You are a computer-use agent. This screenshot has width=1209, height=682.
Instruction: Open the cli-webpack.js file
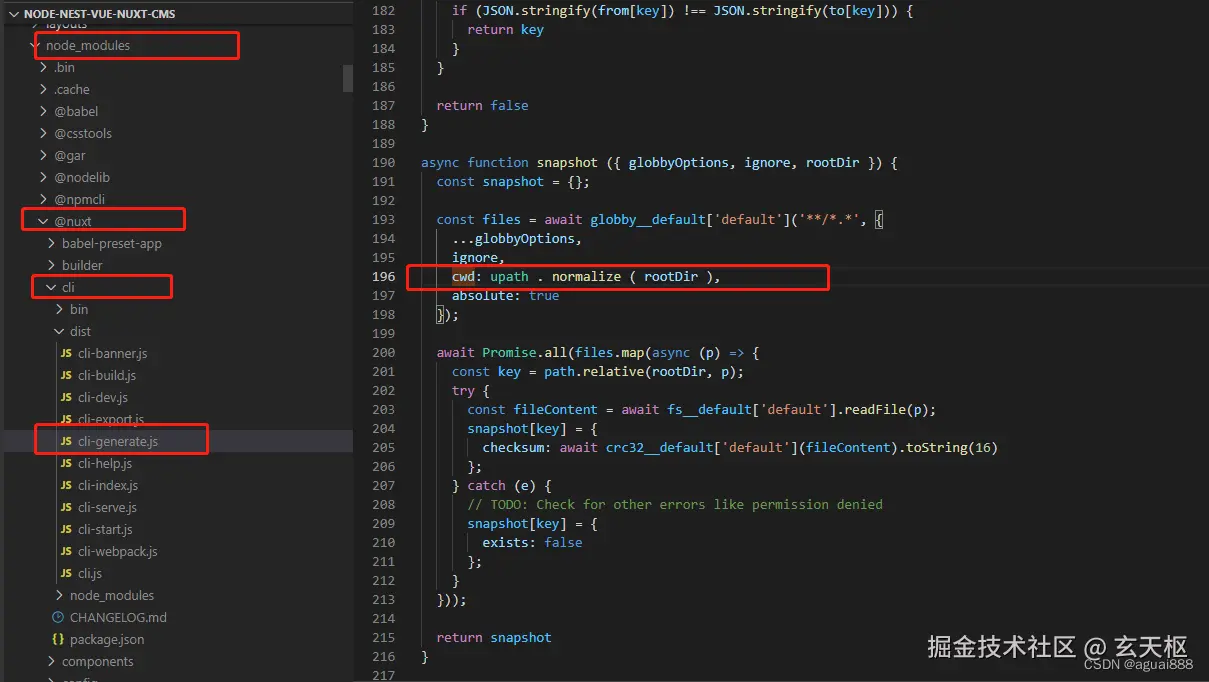point(118,551)
